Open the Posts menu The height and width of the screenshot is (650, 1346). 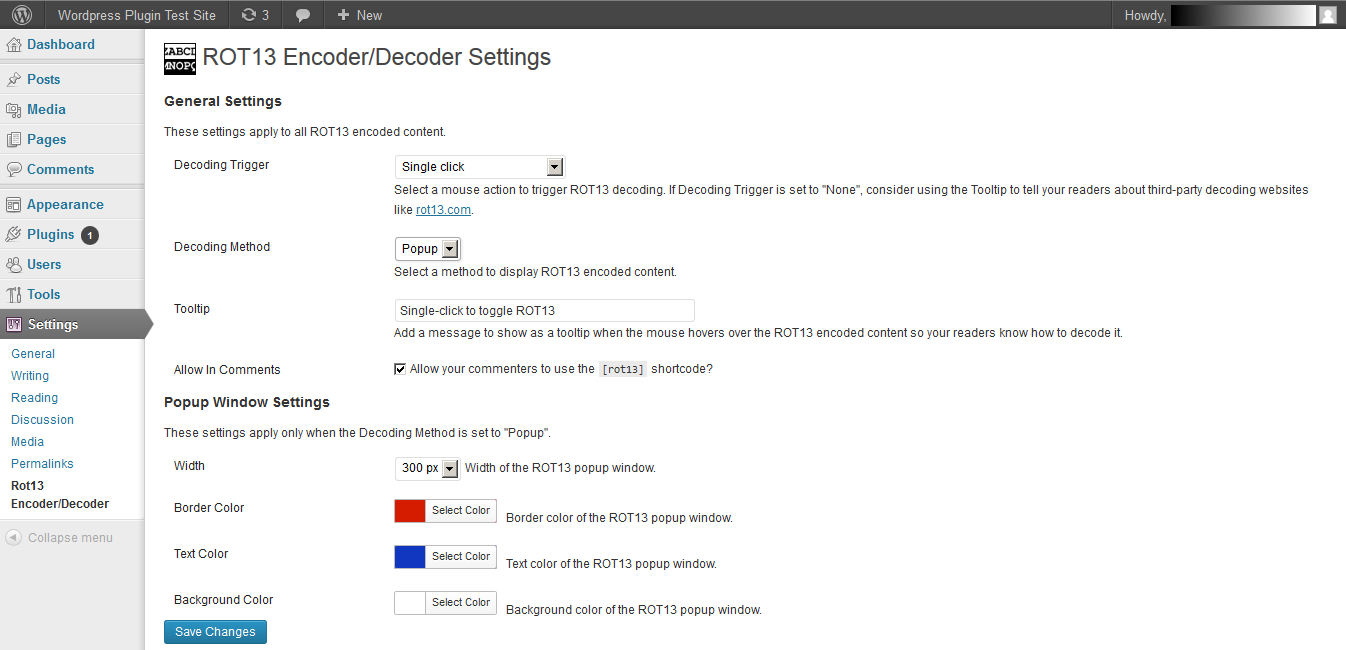click(44, 79)
